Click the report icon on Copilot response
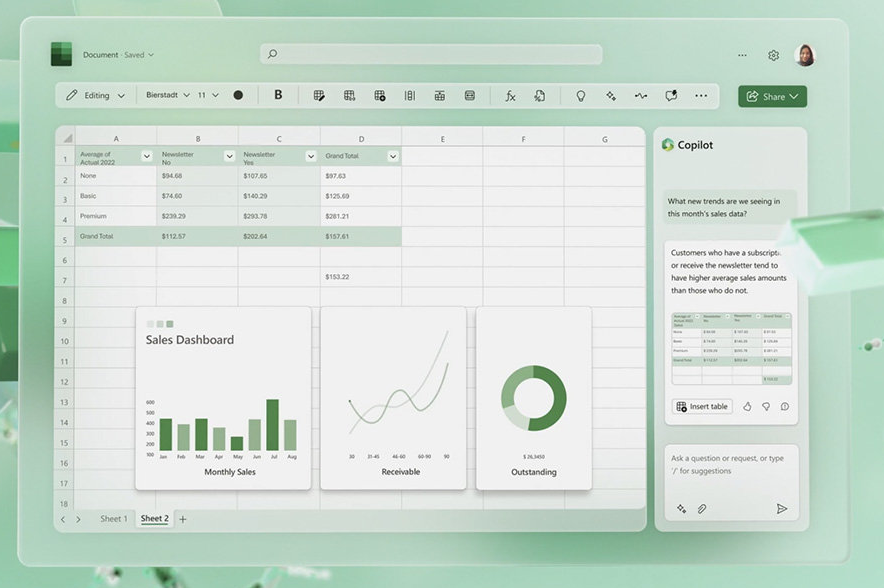The image size is (884, 588). click(x=785, y=406)
